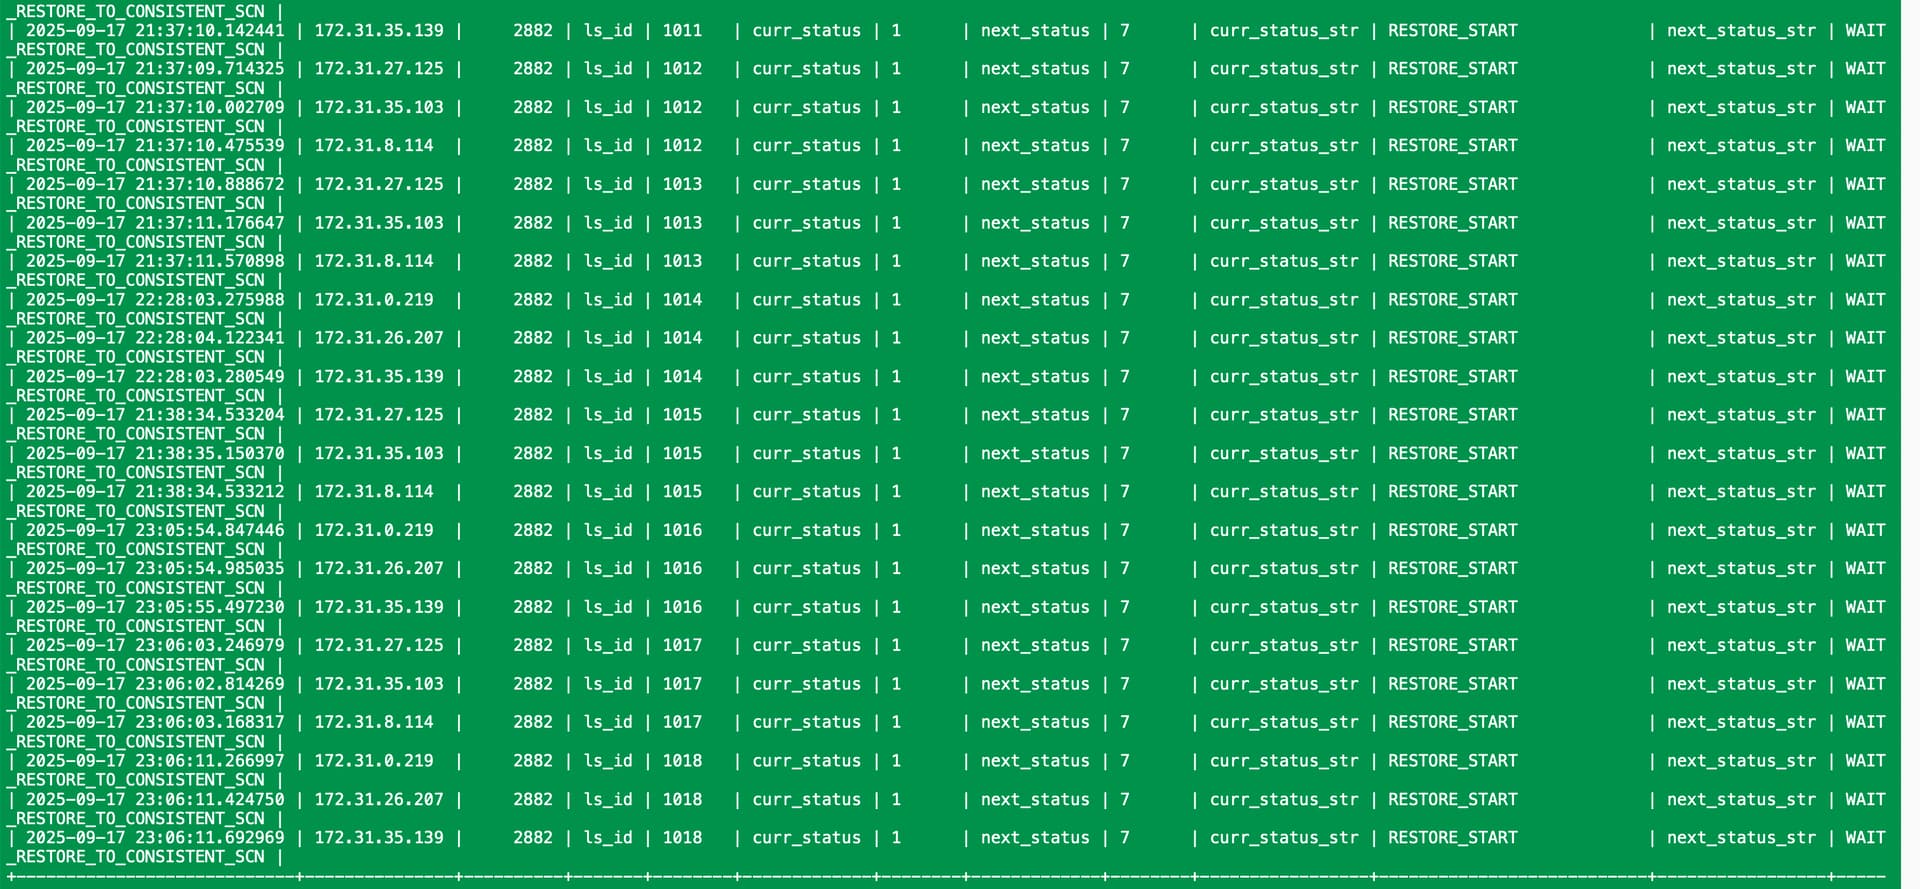
Task: Click IP 172.31.0.219 in ls_id 1018 row
Action: point(374,761)
